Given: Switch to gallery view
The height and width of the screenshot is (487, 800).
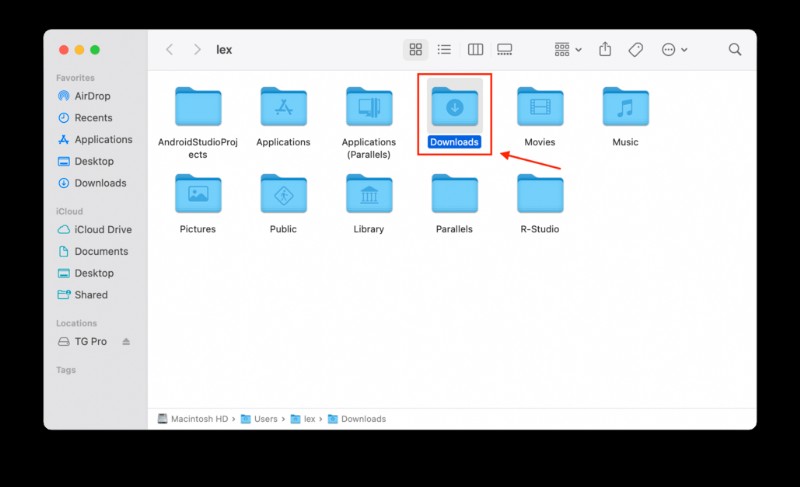Looking at the screenshot, I should click(505, 49).
